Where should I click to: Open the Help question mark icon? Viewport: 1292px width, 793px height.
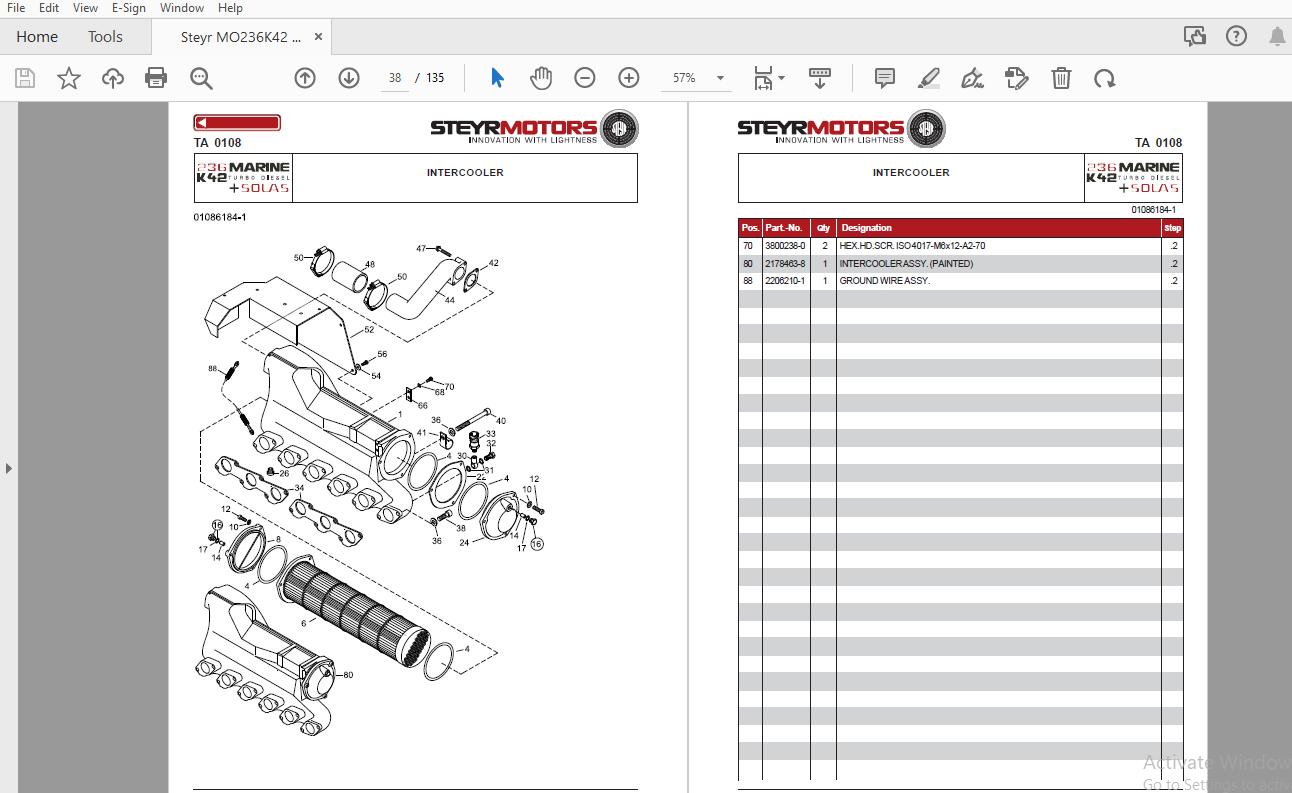1237,37
